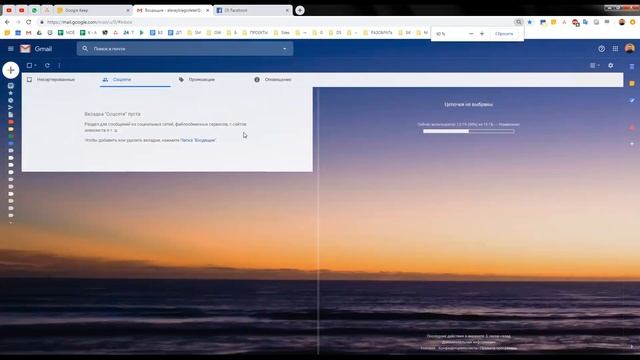Switch to first pinned YouTube tab

tap(9, 10)
